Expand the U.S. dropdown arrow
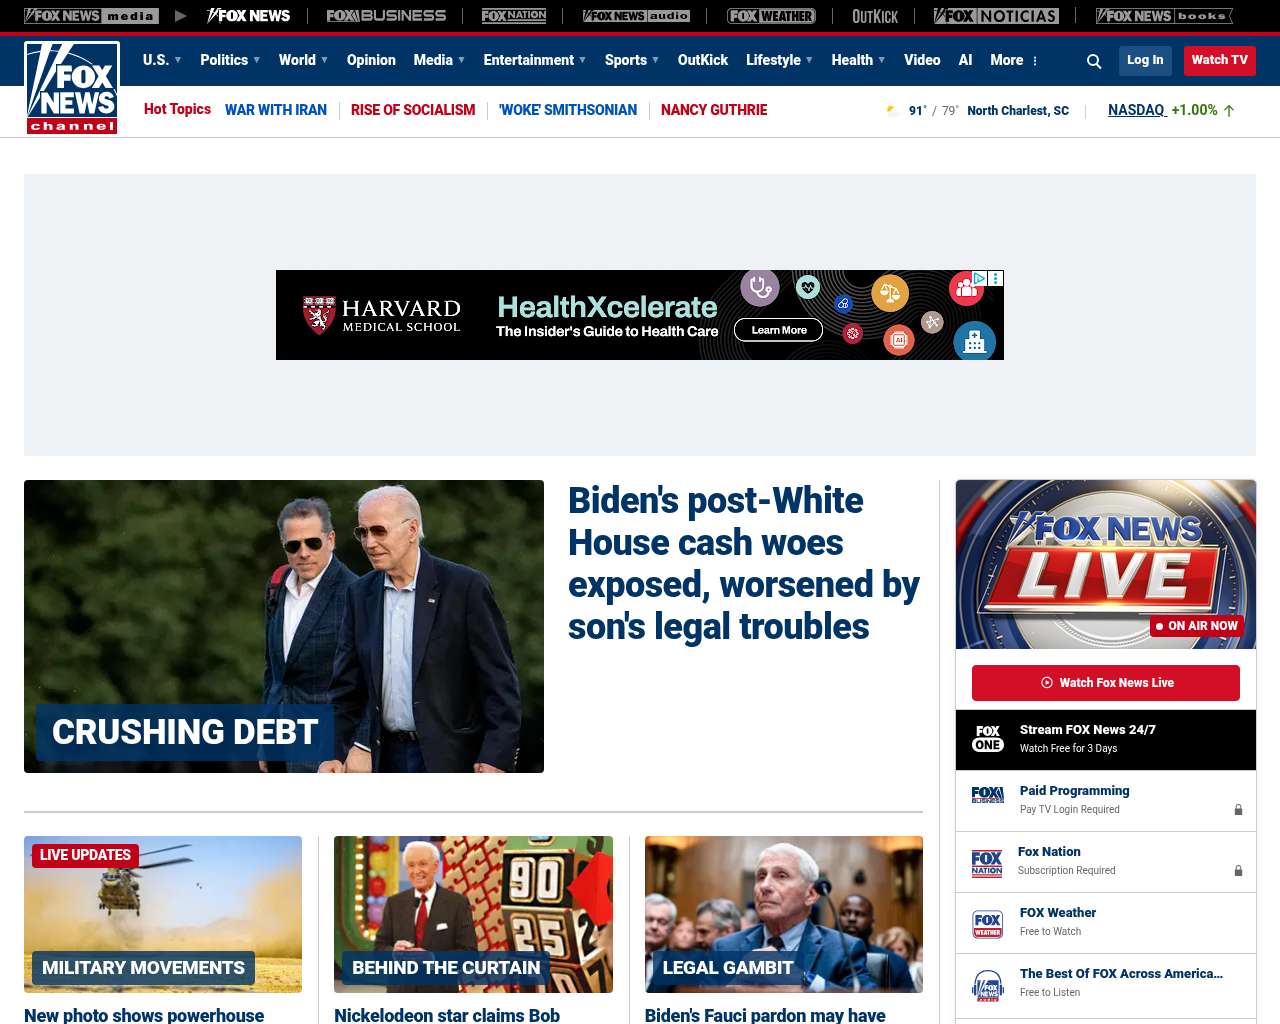 click(178, 60)
